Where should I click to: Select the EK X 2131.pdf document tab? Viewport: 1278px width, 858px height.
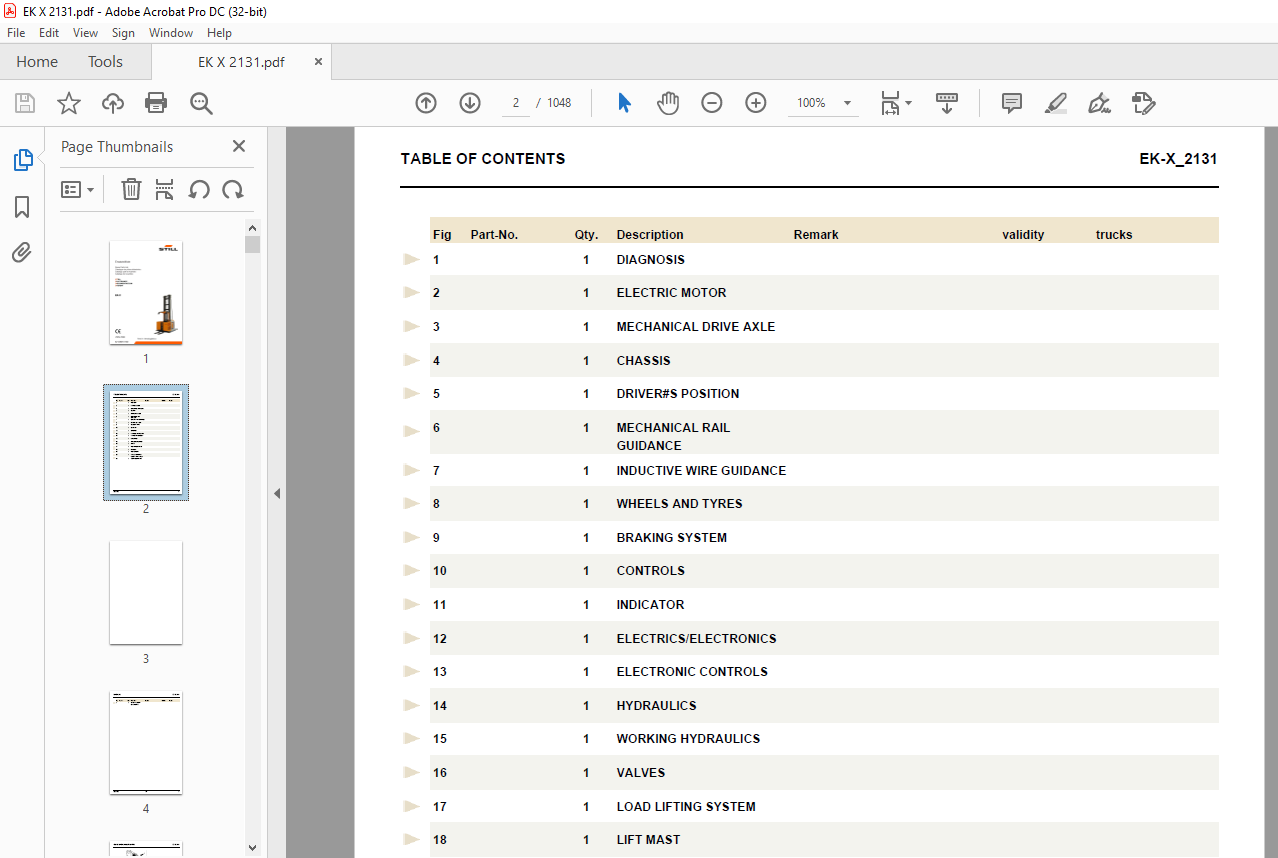(x=241, y=62)
